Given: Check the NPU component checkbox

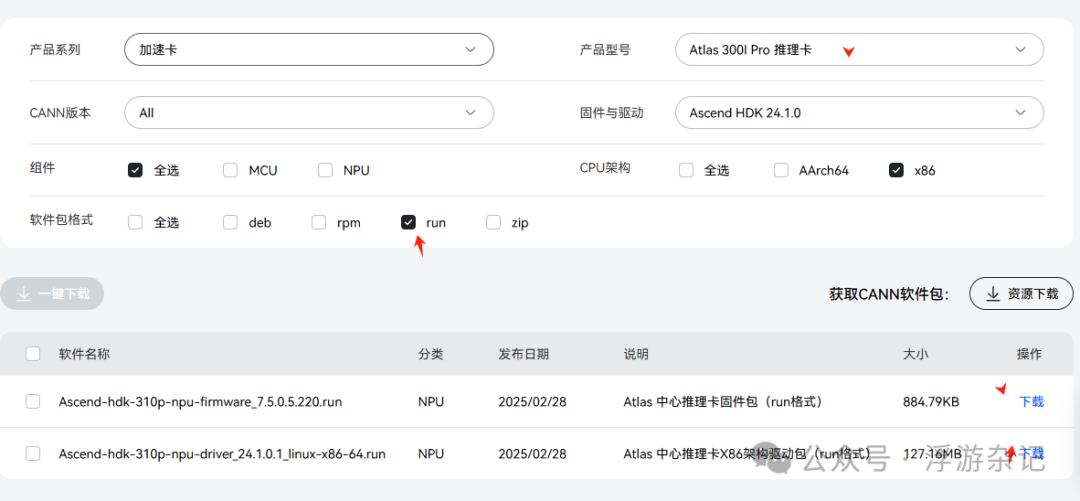Looking at the screenshot, I should 325,170.
